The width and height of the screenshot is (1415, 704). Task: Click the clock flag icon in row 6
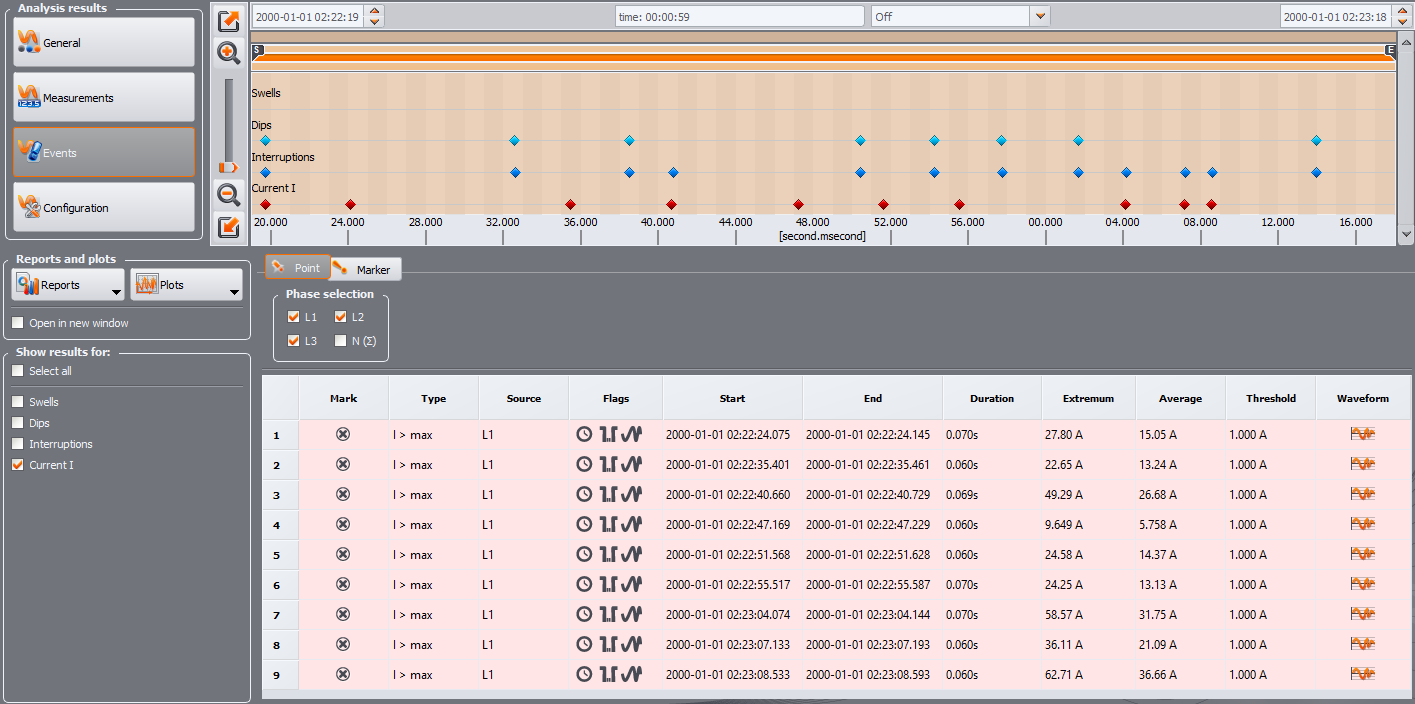(584, 584)
